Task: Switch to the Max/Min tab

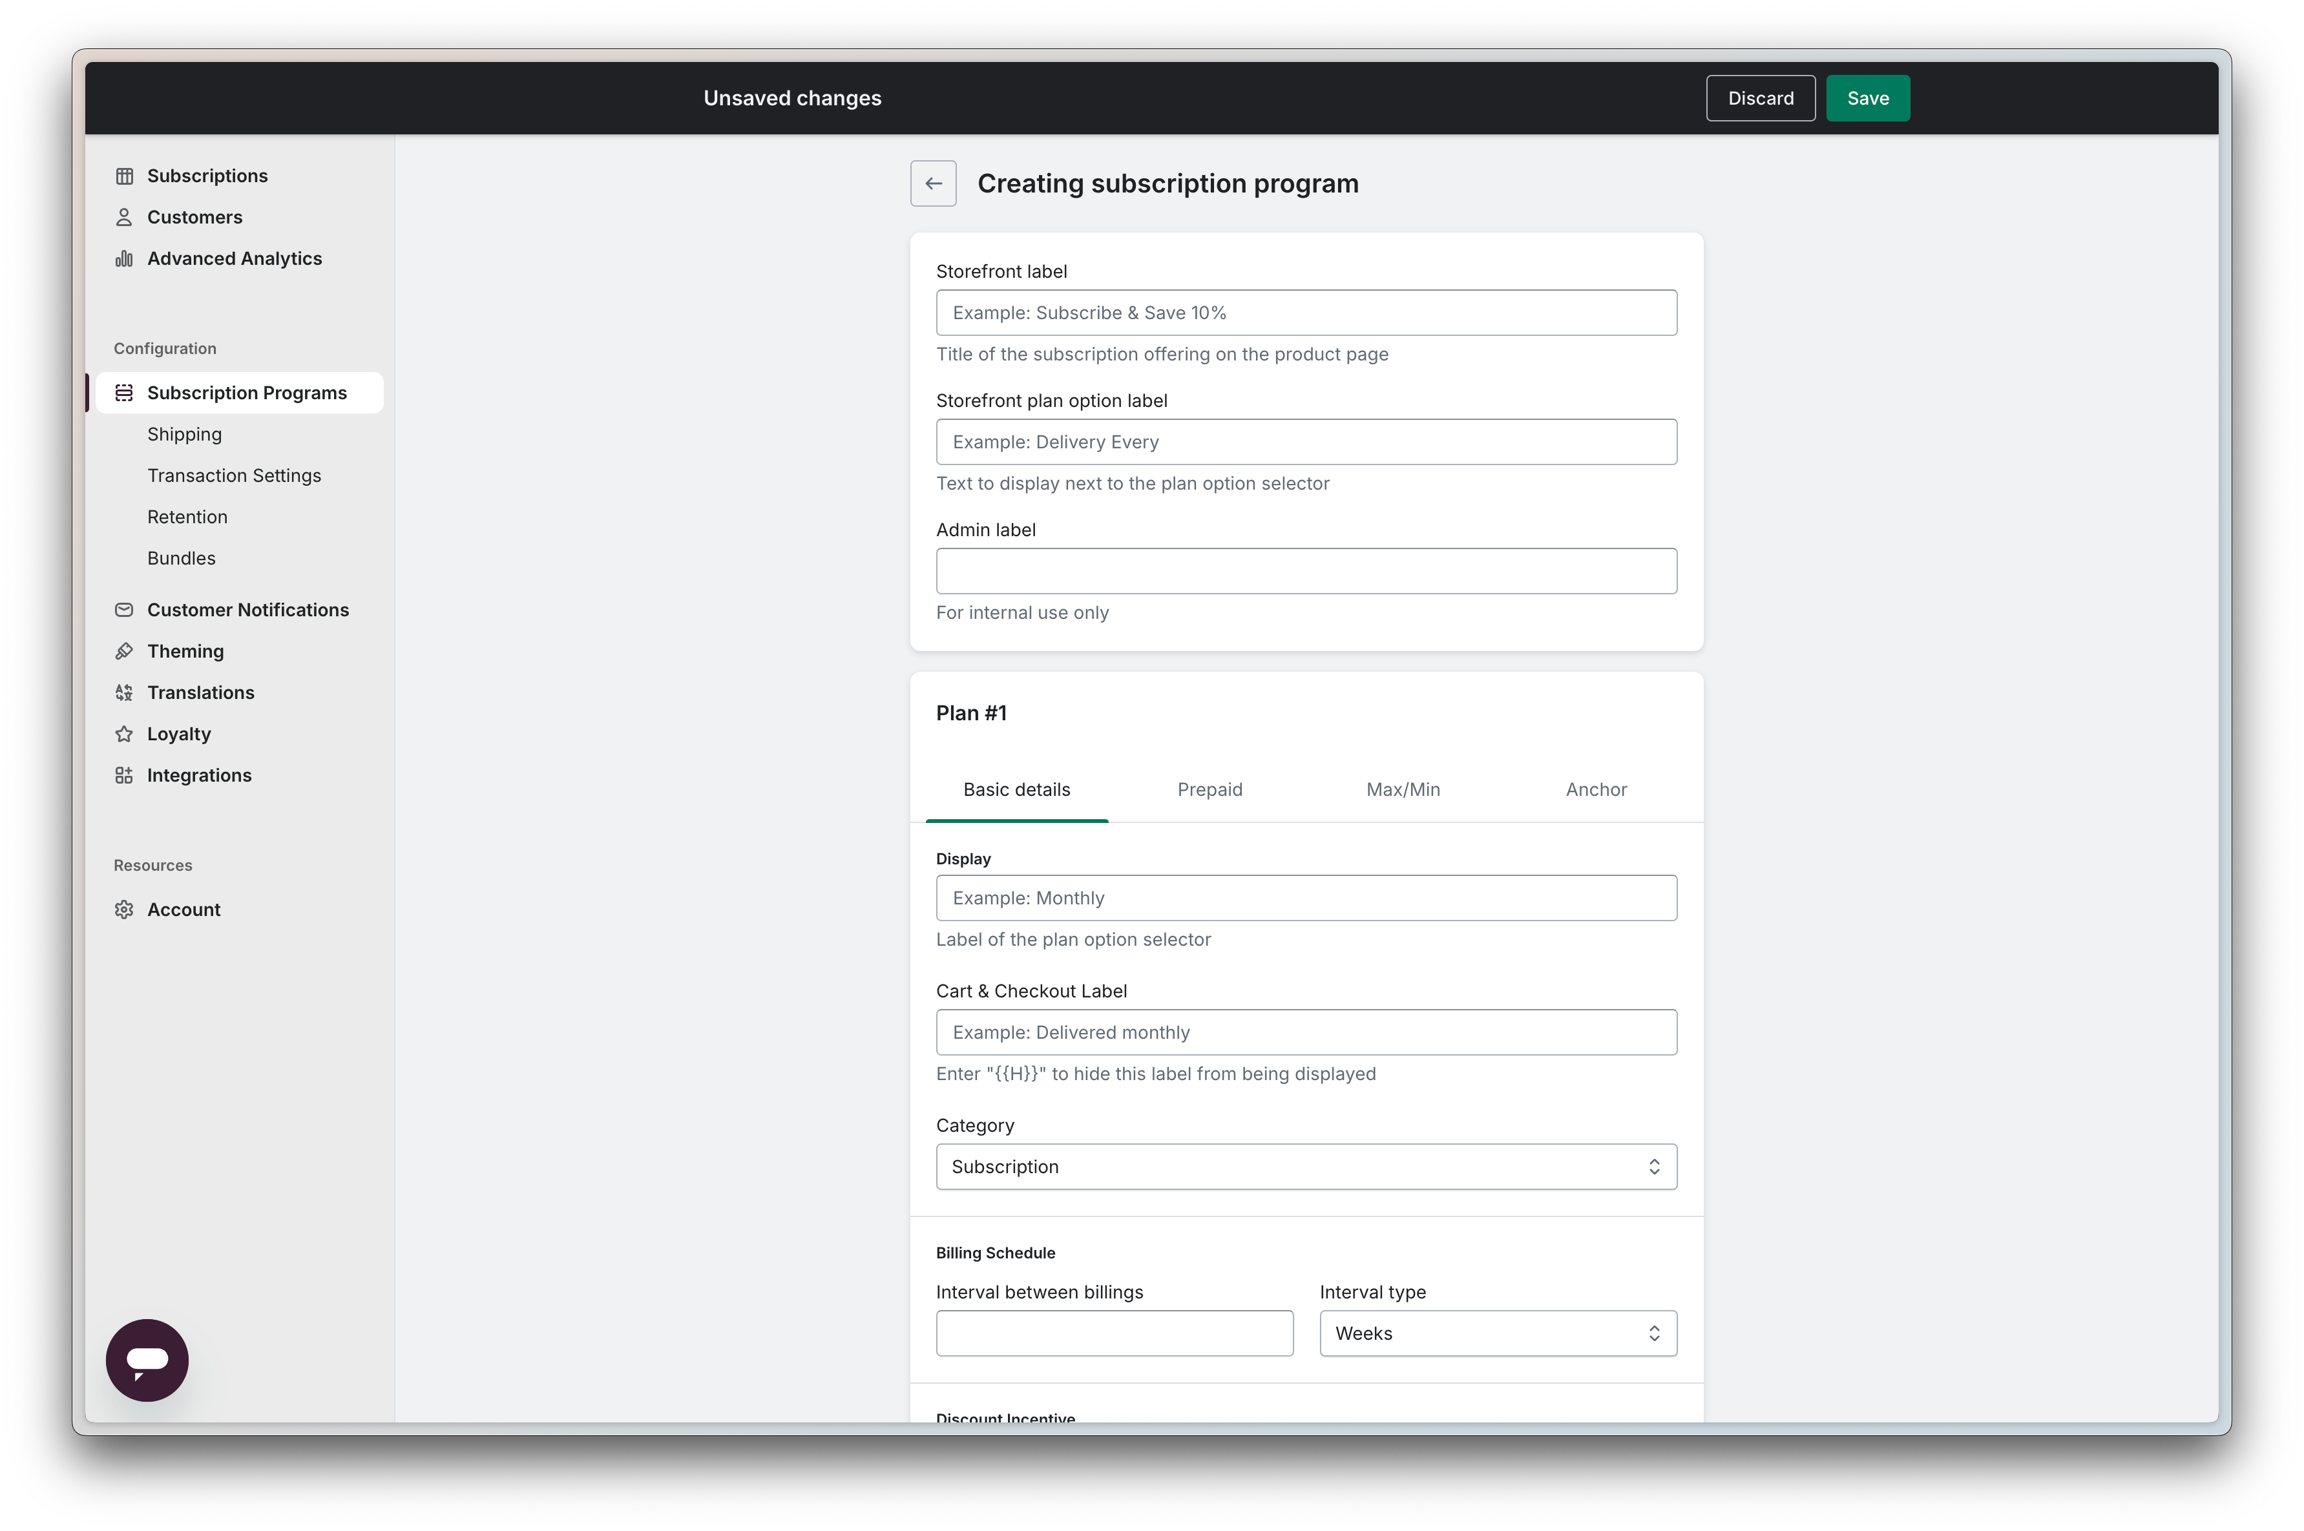Action: pos(1403,790)
